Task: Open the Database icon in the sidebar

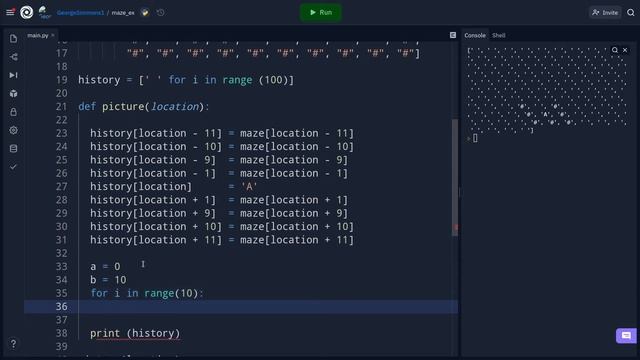Action: (x=13, y=149)
